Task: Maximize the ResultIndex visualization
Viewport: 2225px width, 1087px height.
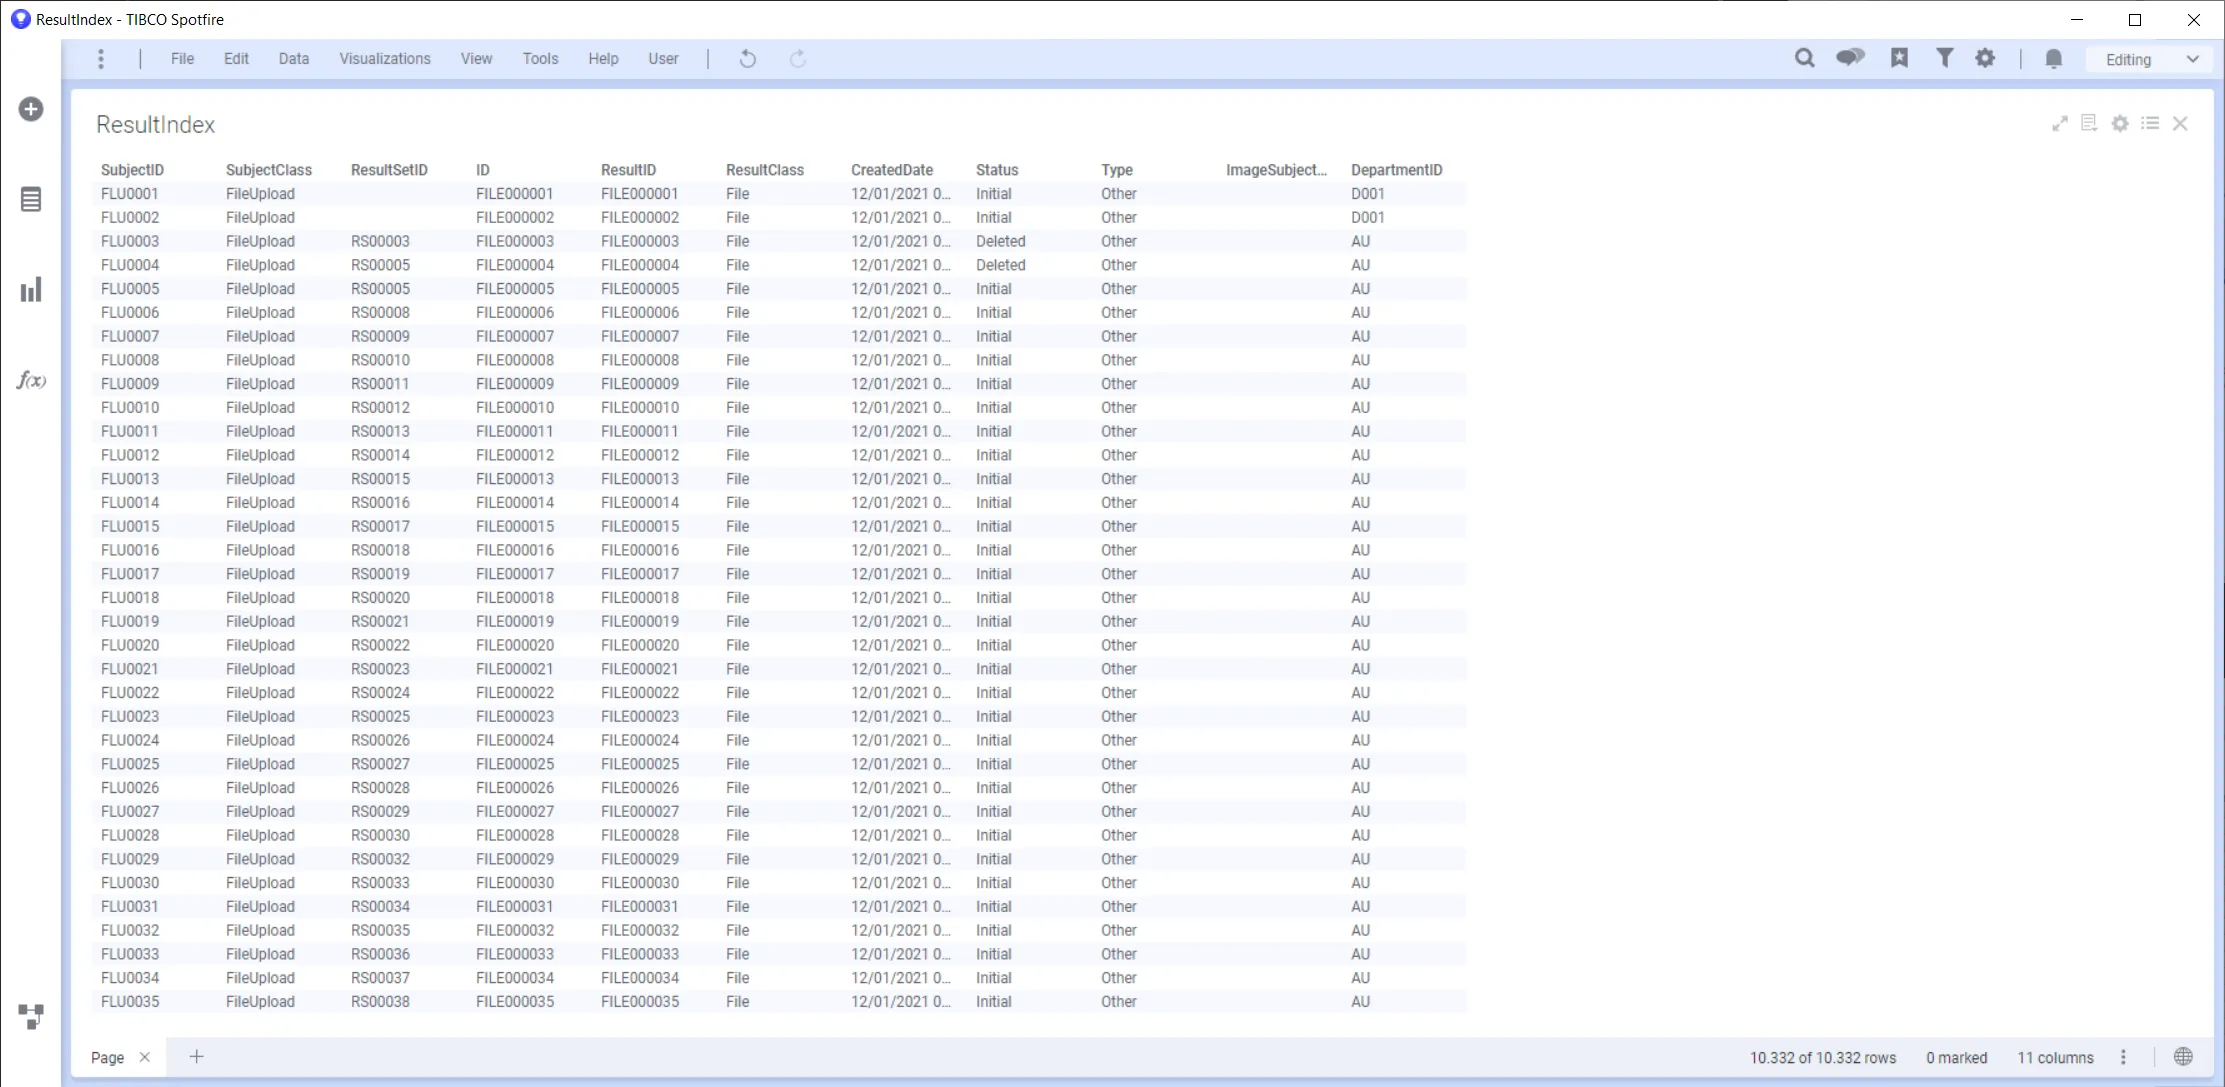Action: click(2059, 124)
